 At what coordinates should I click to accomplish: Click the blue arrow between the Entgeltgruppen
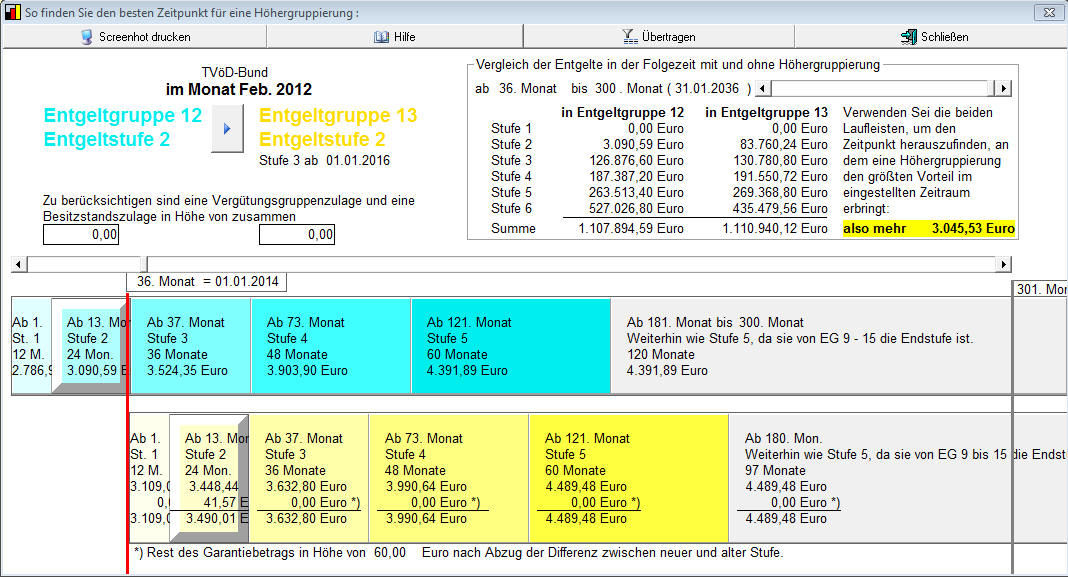[227, 128]
